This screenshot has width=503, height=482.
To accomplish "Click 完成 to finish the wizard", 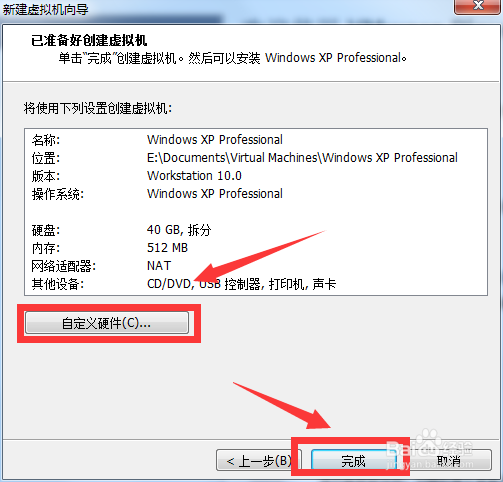I will [354, 461].
